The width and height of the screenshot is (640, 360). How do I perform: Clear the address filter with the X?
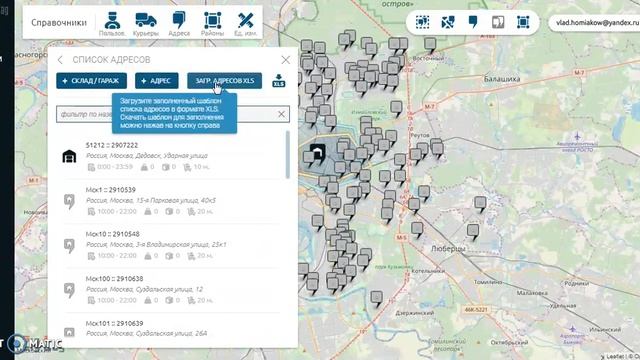[281, 114]
